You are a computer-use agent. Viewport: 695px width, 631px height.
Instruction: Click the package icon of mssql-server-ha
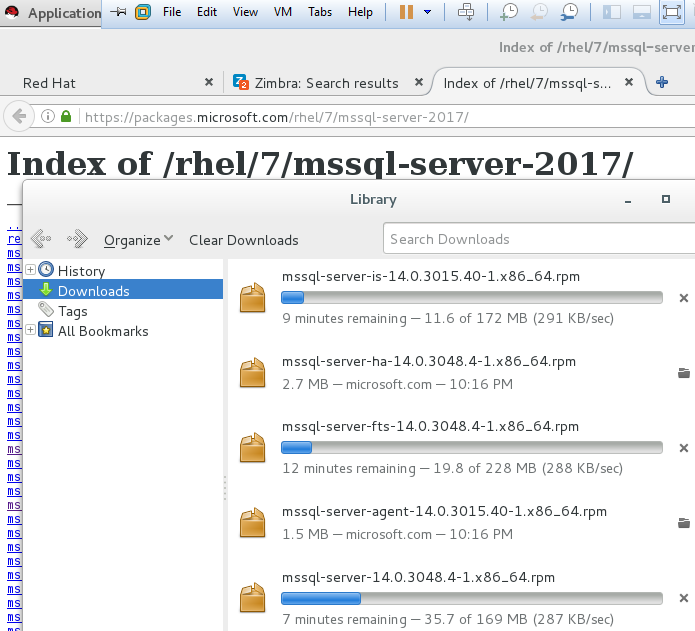[x=253, y=373]
